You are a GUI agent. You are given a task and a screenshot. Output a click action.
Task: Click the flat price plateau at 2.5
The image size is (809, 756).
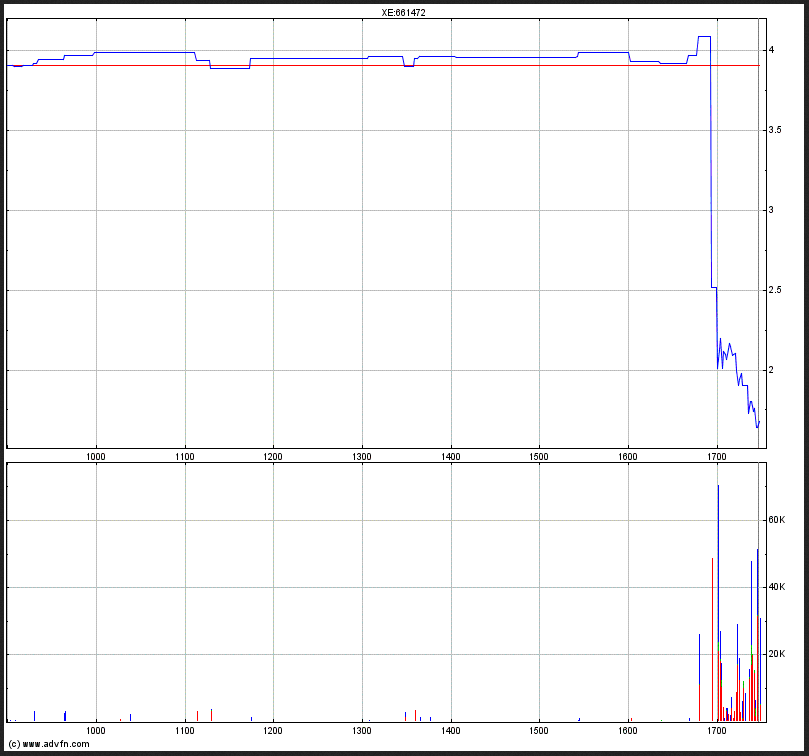pyautogui.click(x=714, y=287)
